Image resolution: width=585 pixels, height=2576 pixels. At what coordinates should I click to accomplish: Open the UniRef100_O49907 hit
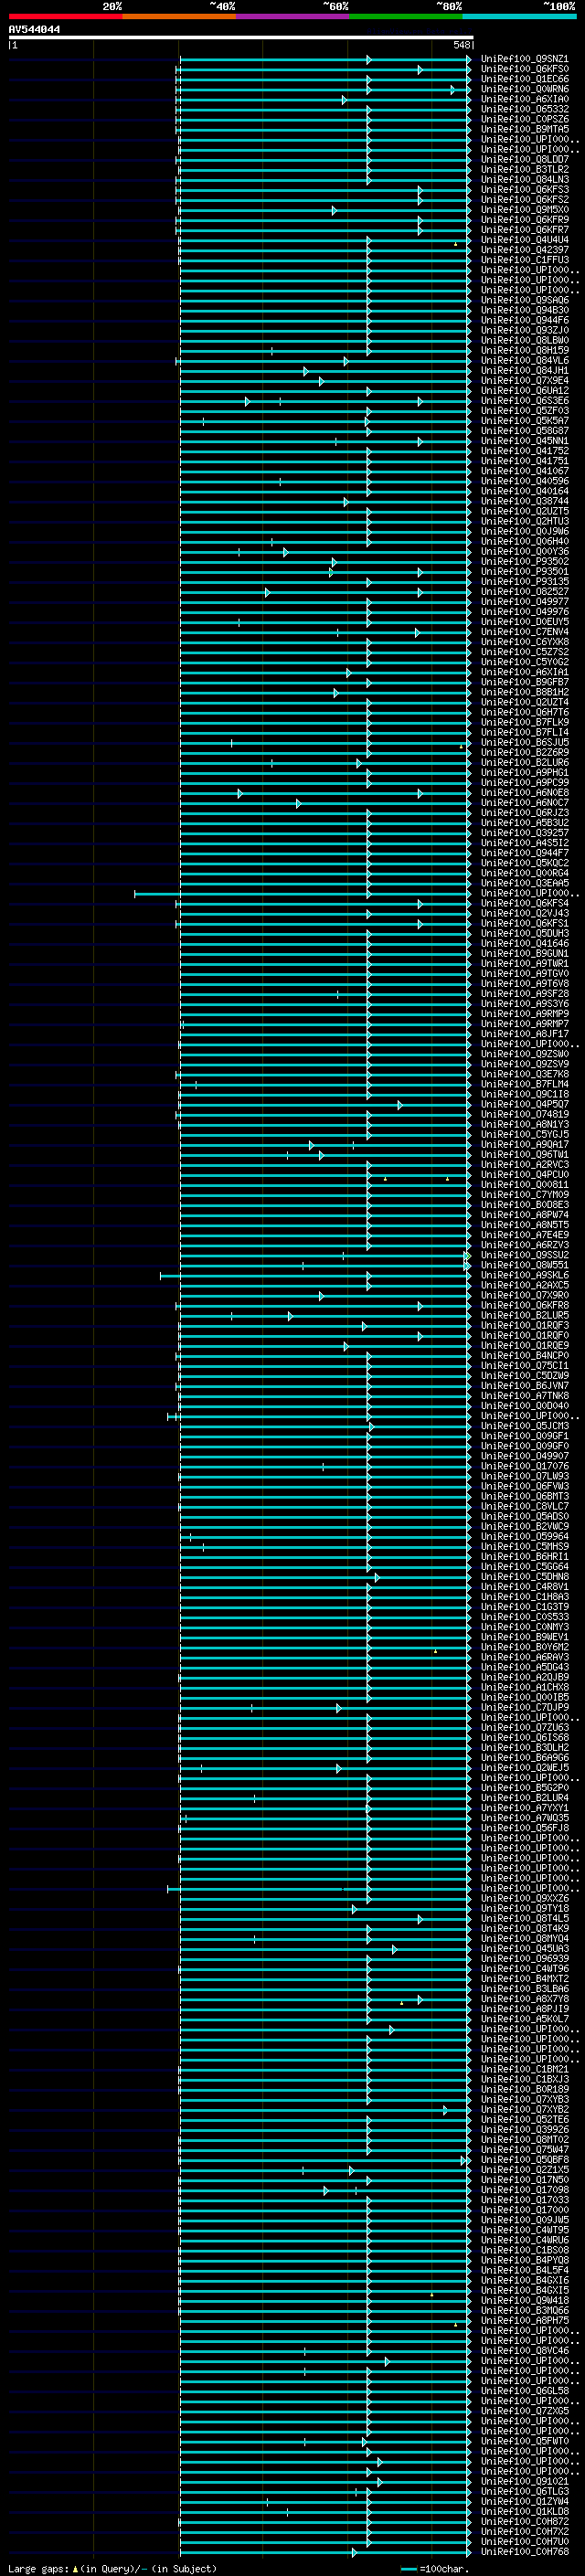click(524, 1457)
